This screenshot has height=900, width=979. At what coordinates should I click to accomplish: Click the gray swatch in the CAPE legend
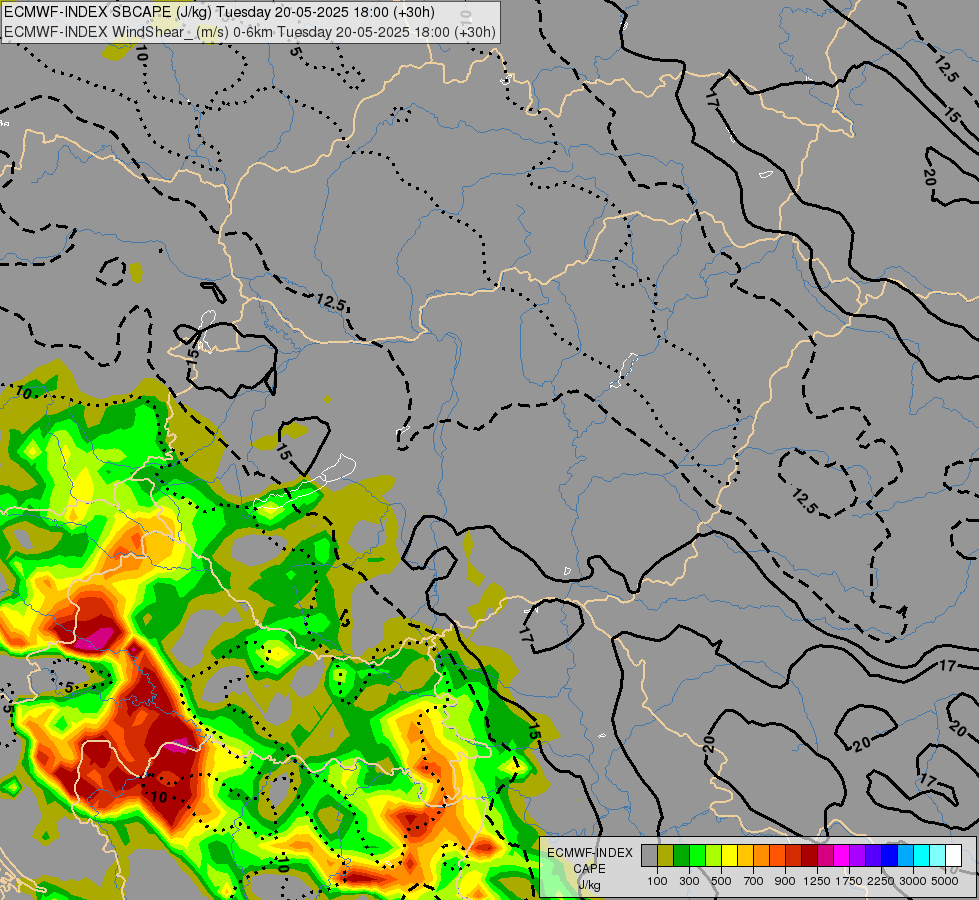649,855
